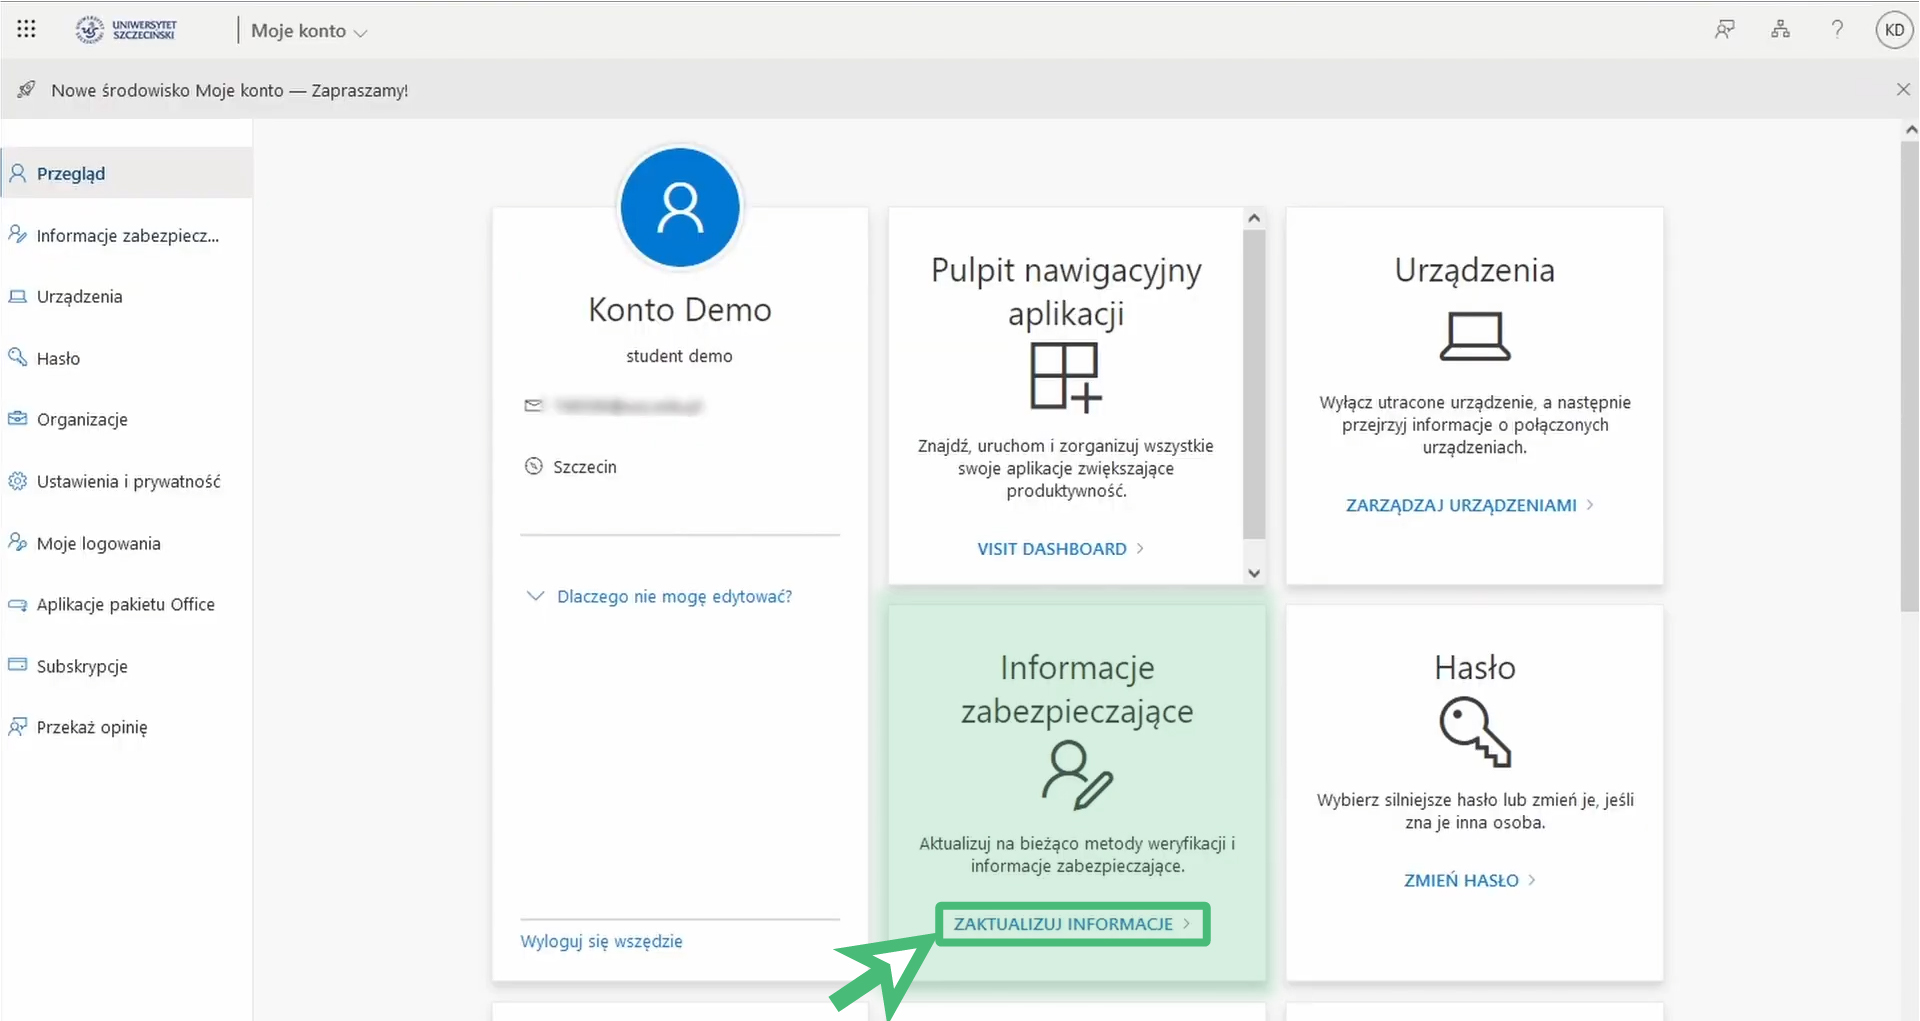Dismiss the Nowe środowisko notification banner
The height and width of the screenshot is (1021, 1920).
click(1902, 90)
